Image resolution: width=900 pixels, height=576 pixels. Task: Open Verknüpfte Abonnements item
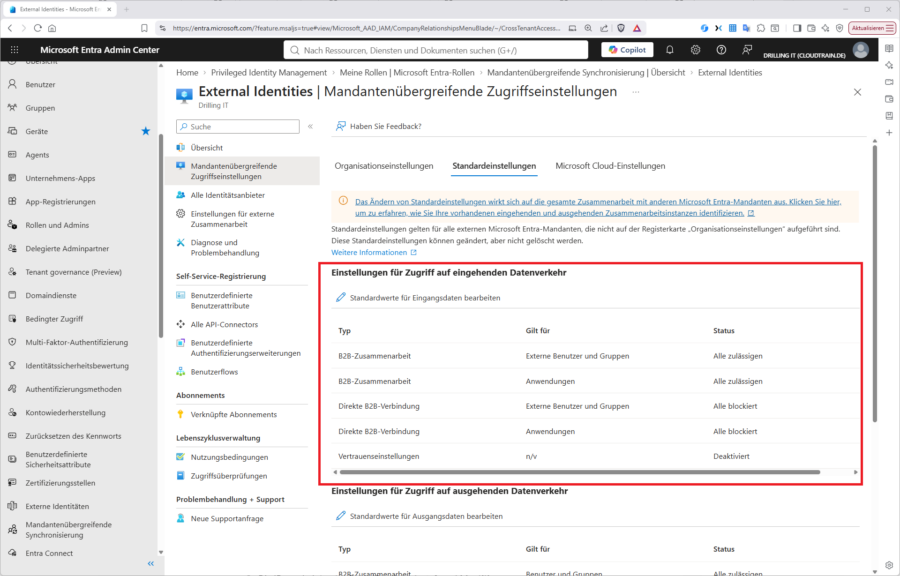tap(234, 414)
